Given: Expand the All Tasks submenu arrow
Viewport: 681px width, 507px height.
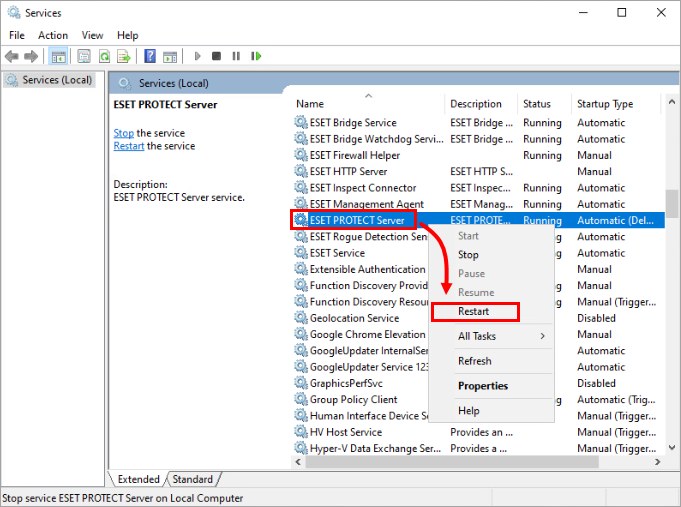Looking at the screenshot, I should (543, 336).
